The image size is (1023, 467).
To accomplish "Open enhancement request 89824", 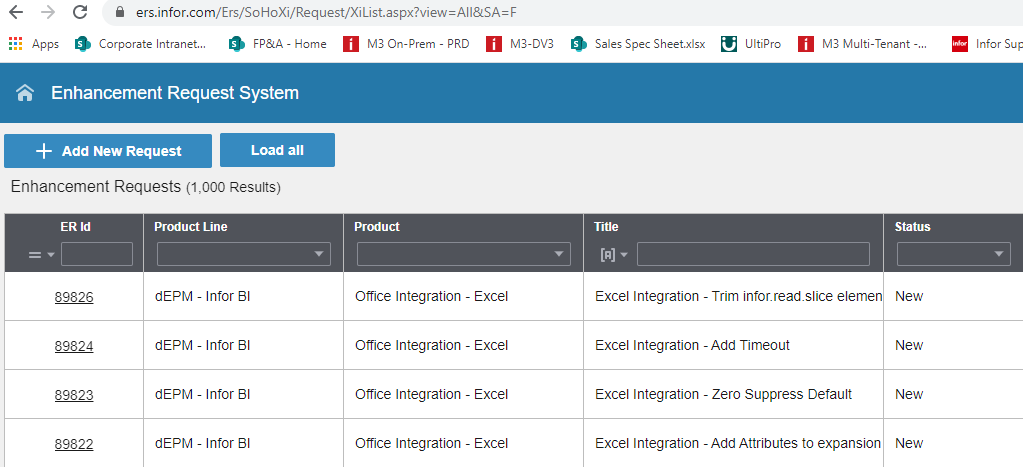I will pos(74,346).
